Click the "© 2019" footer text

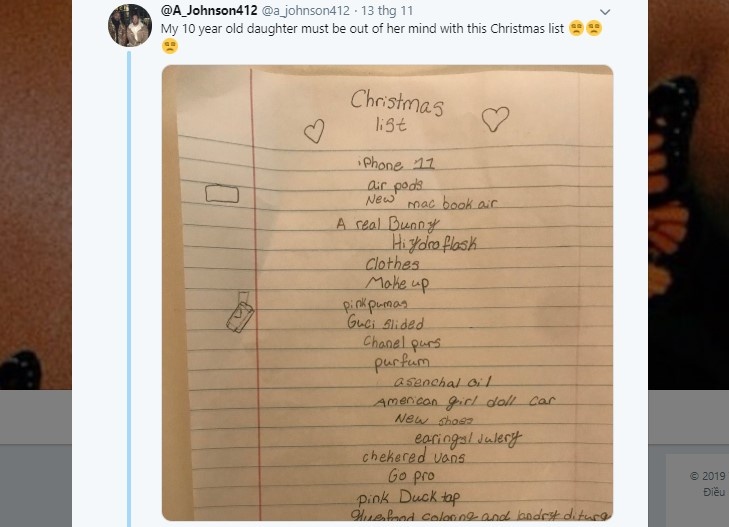coord(709,475)
